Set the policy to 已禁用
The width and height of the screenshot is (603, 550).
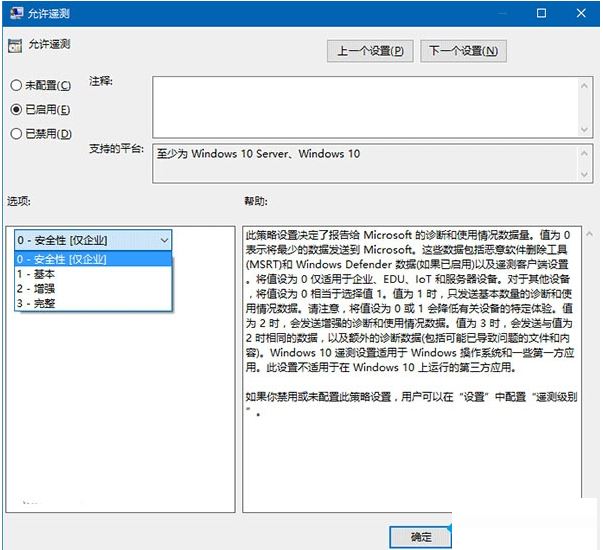pyautogui.click(x=16, y=133)
